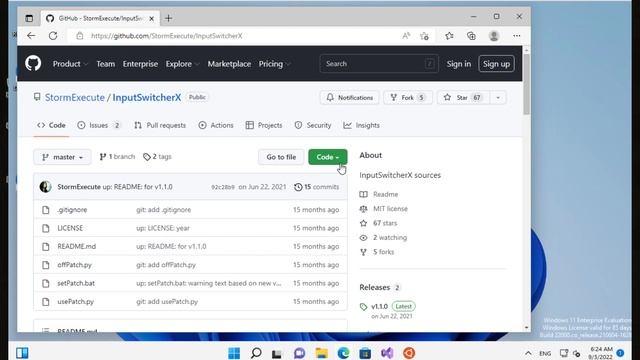Show hidden system tray icons
640x360 pixels.
tap(528, 353)
